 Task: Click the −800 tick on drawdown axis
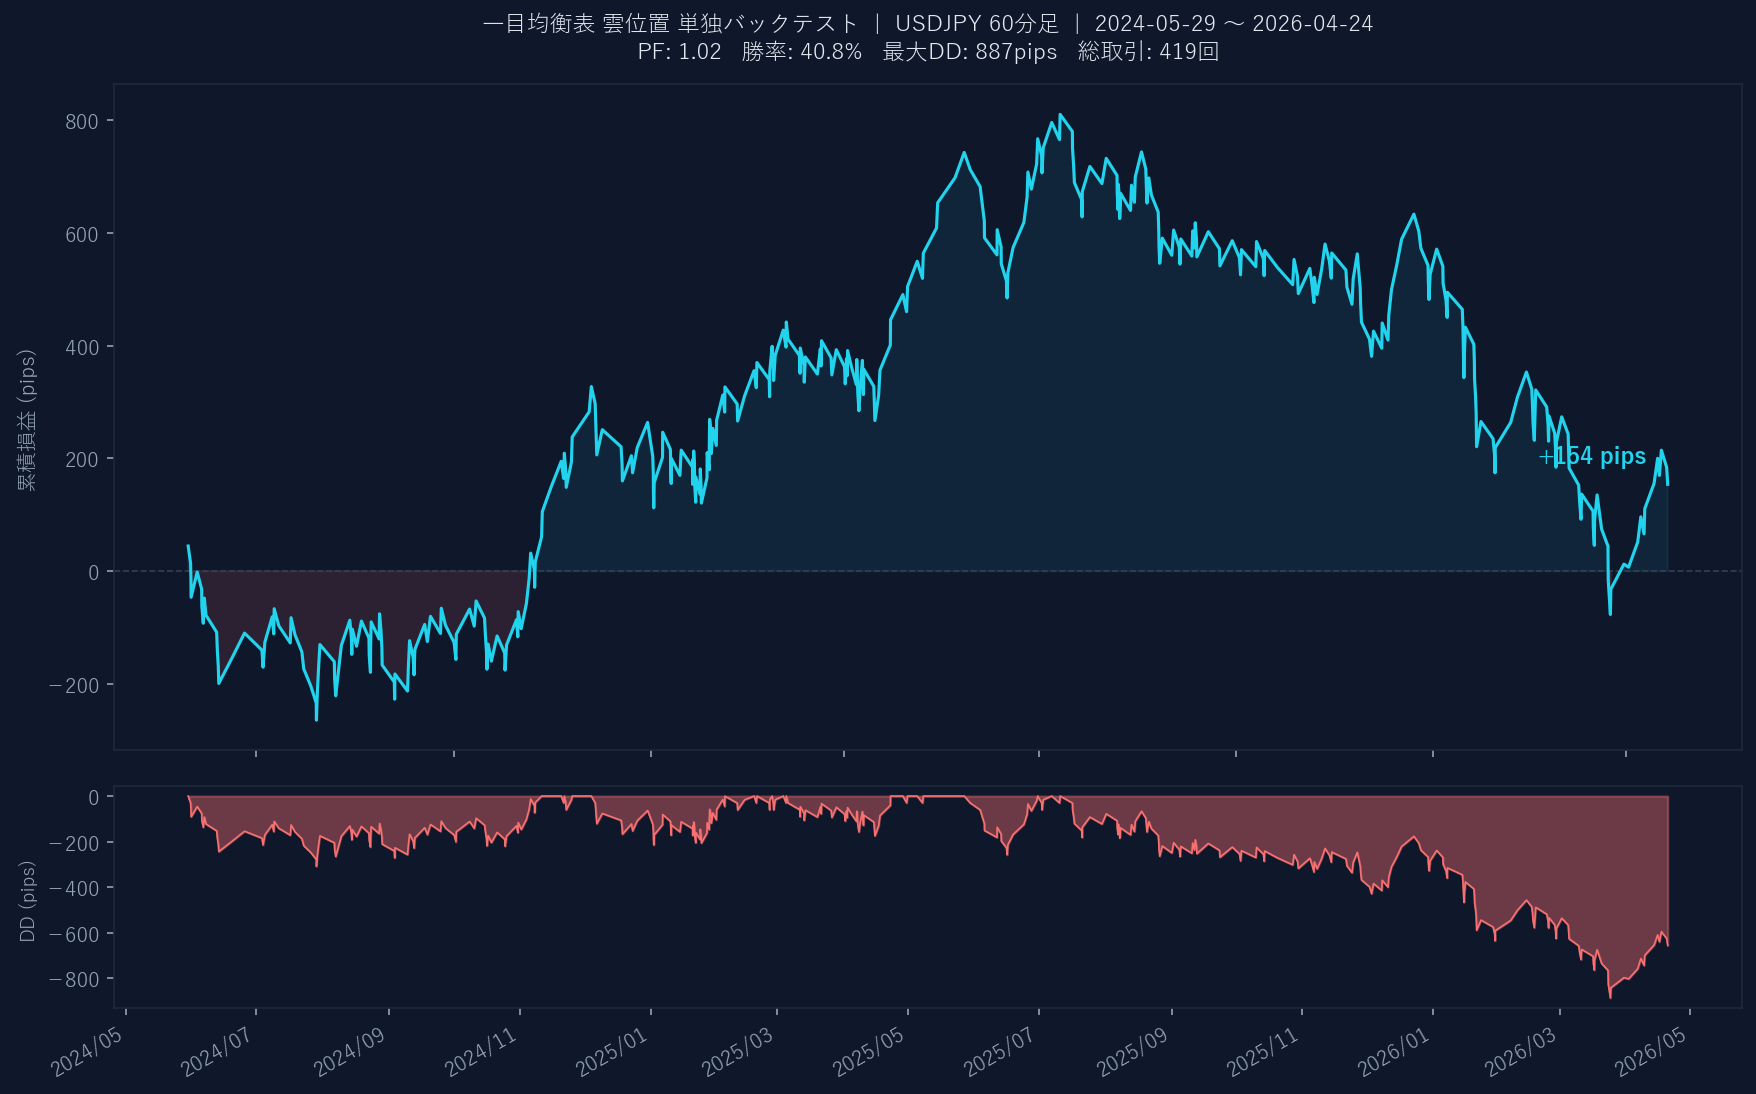[74, 980]
